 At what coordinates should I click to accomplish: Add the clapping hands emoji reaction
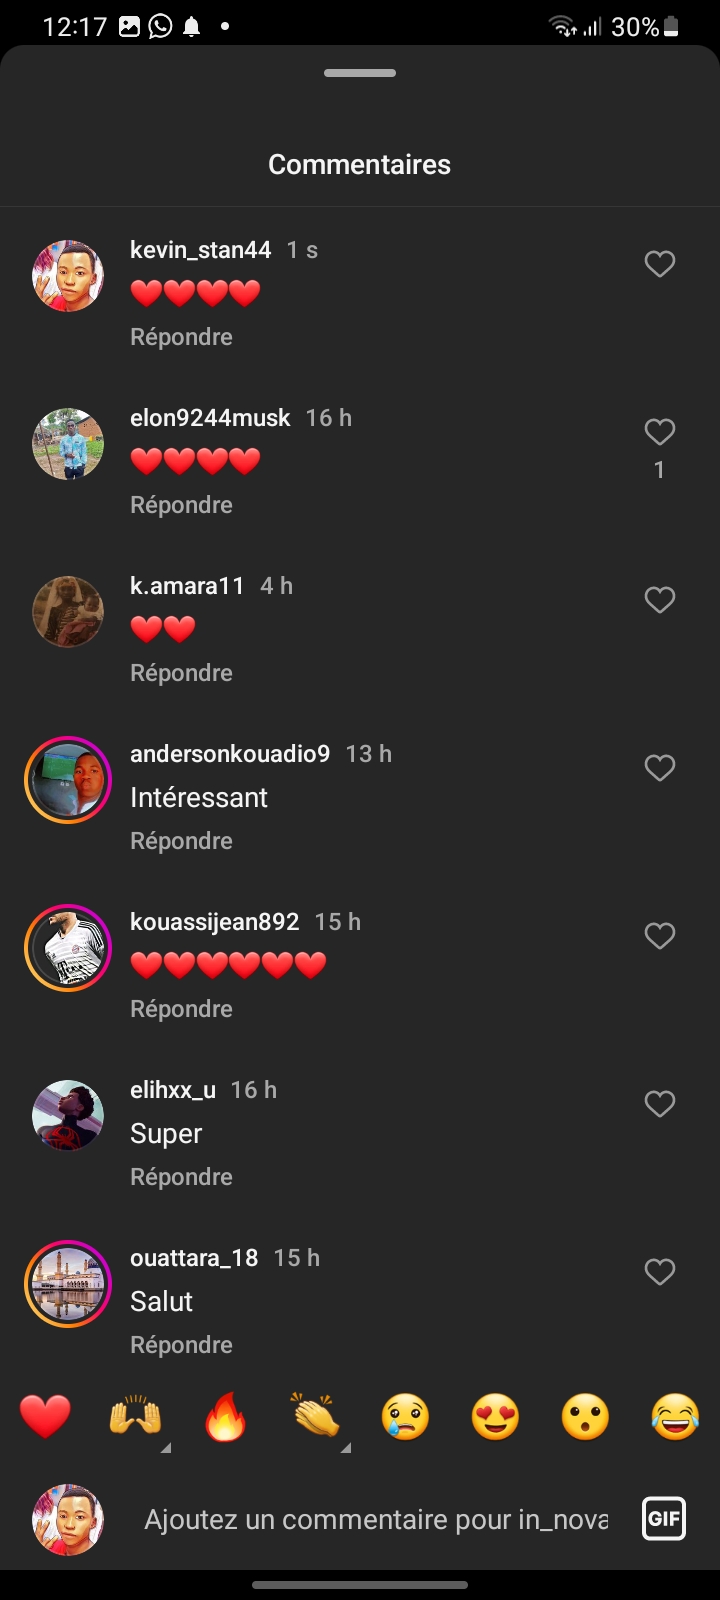coord(316,1417)
